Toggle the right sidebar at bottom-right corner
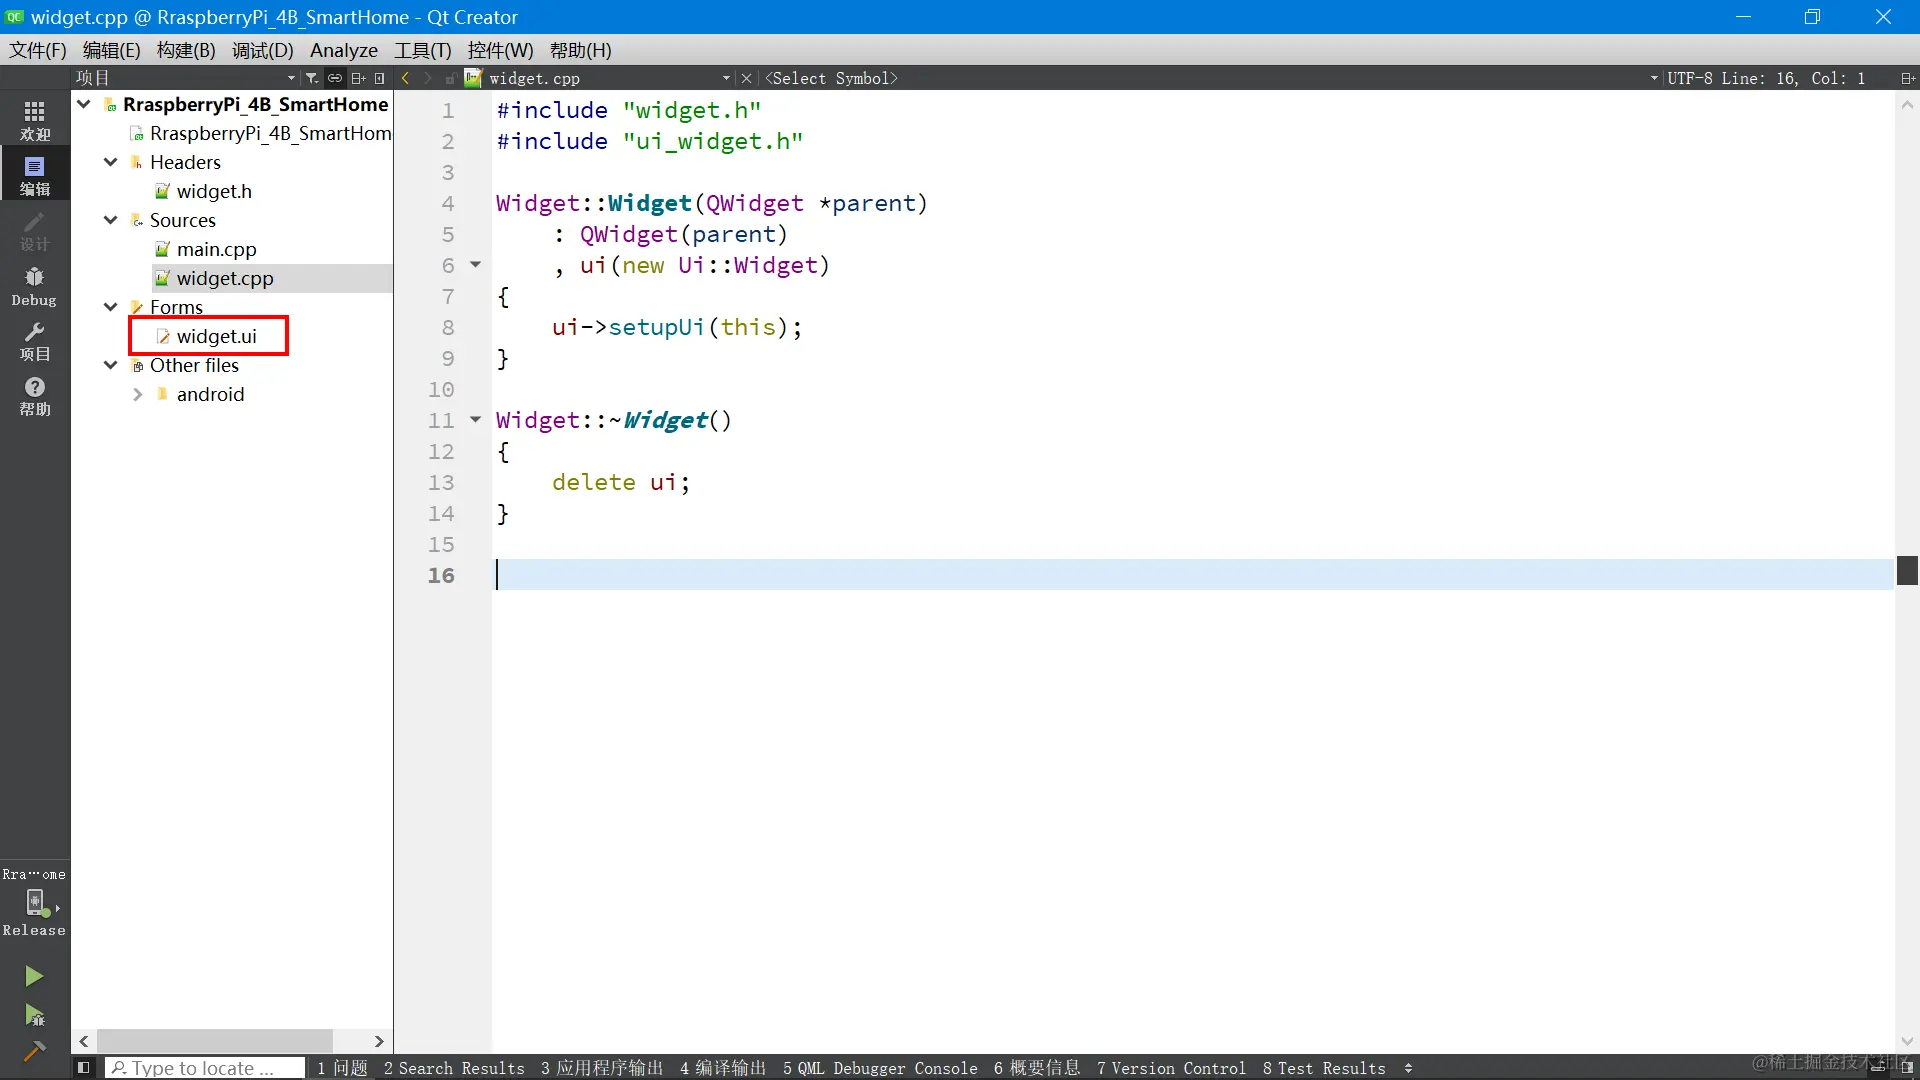The image size is (1920, 1080). click(x=1907, y=1068)
